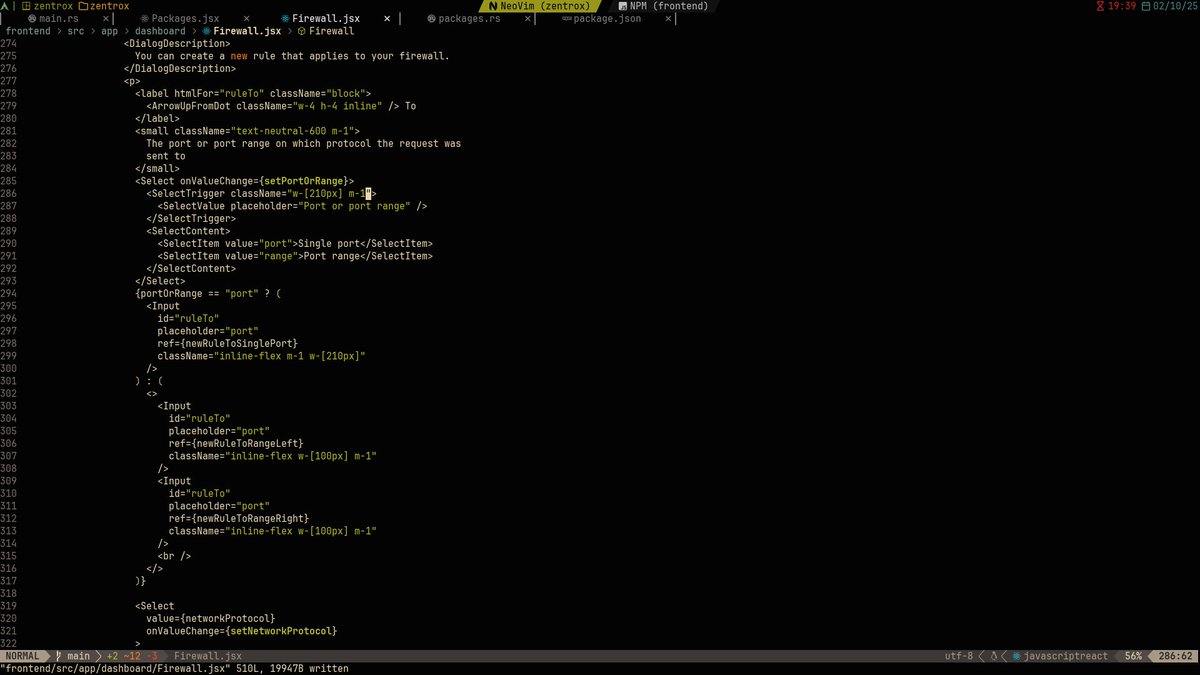Click the NORMAL mode indicator
The height and width of the screenshot is (675, 1200).
point(20,656)
